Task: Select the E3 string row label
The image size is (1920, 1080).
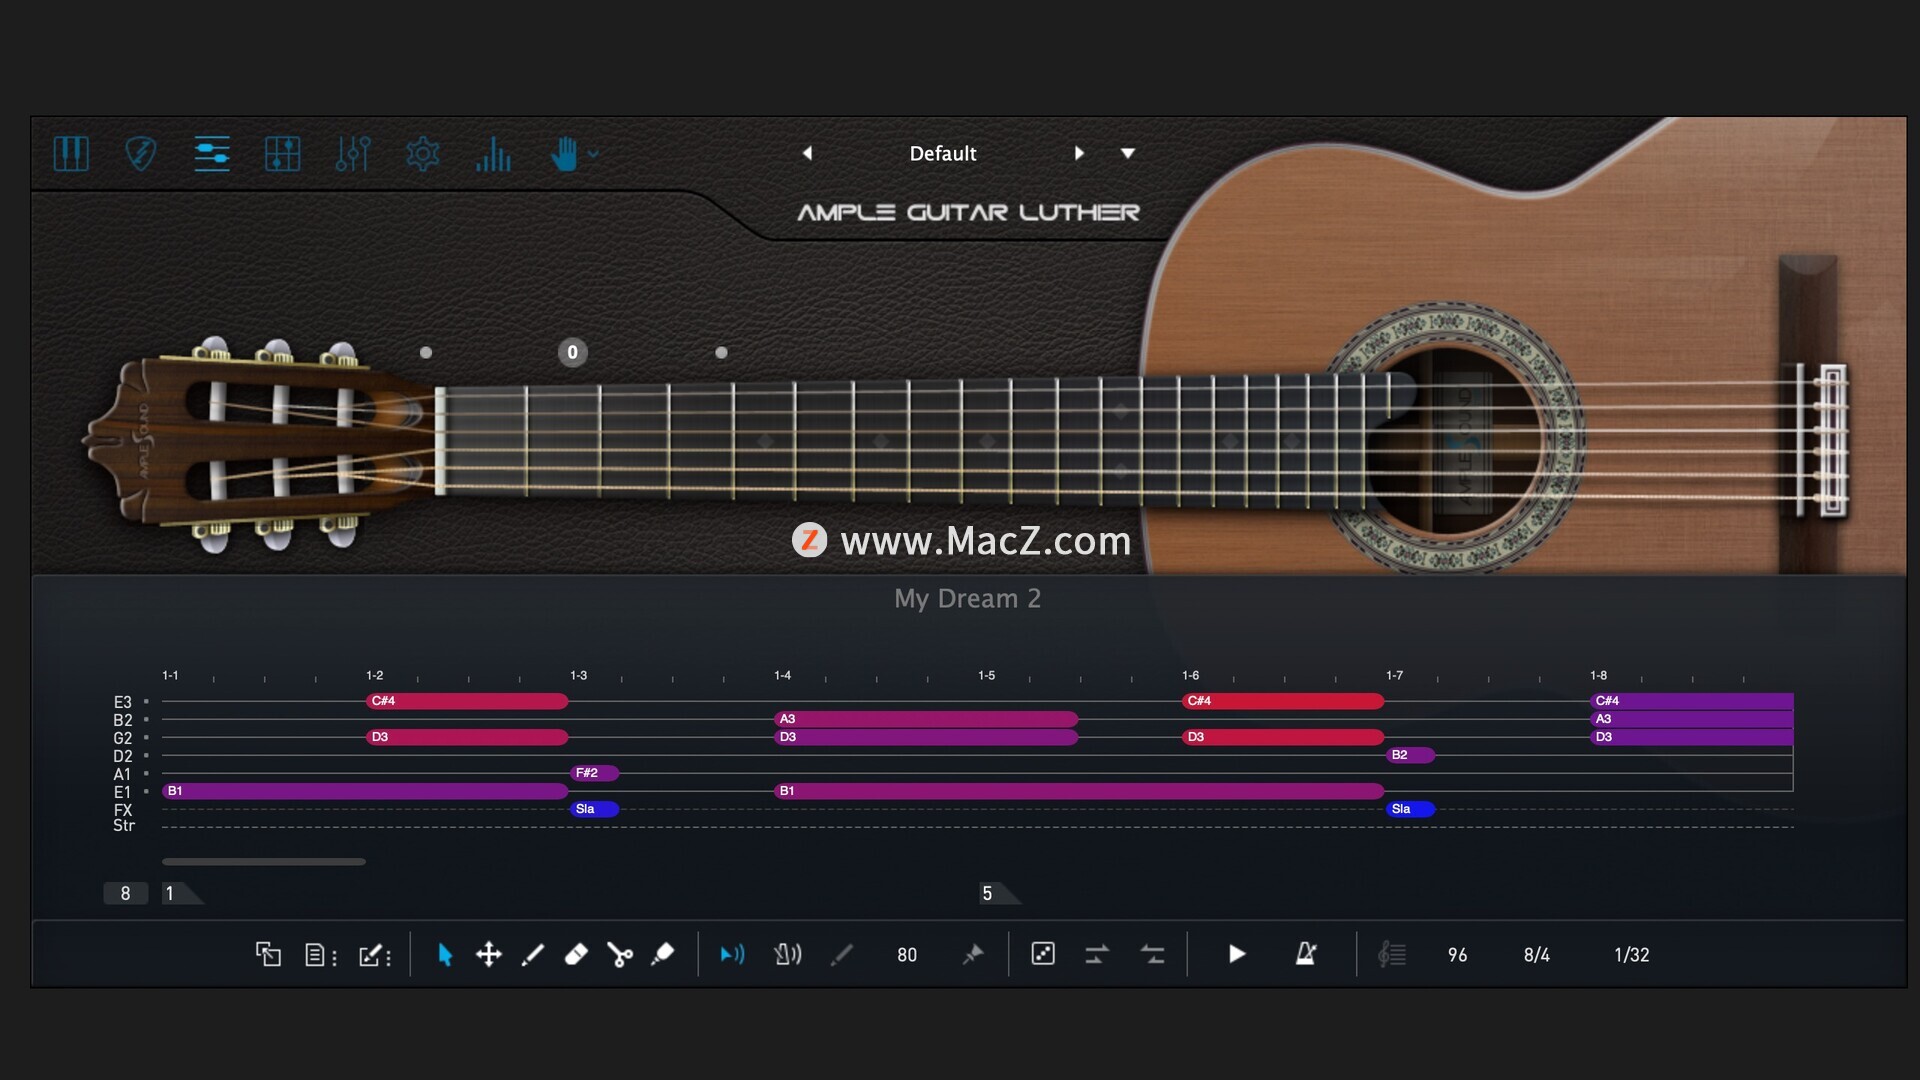Action: pyautogui.click(x=122, y=702)
